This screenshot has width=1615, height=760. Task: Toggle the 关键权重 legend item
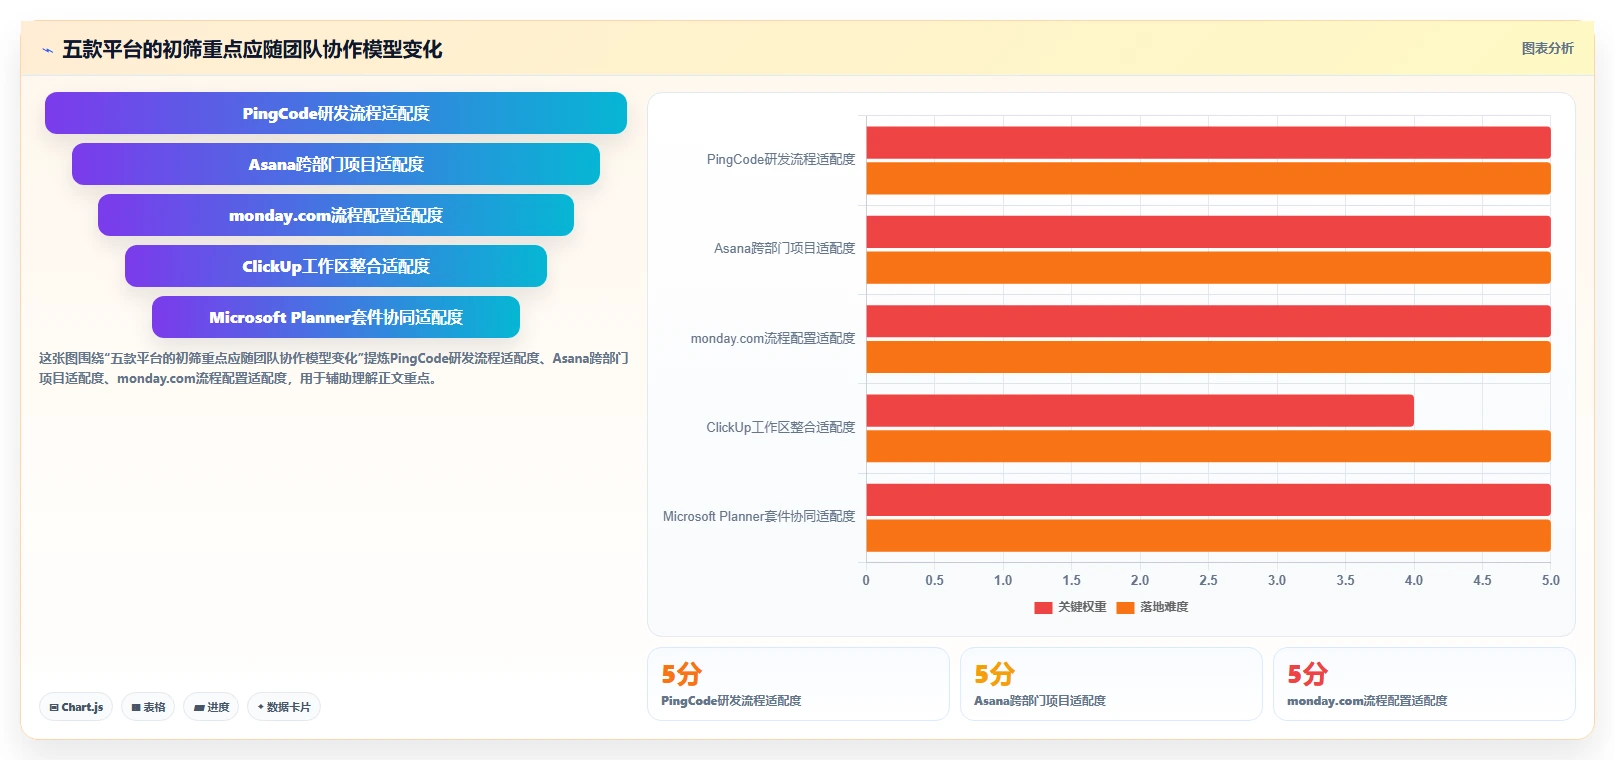[1070, 607]
